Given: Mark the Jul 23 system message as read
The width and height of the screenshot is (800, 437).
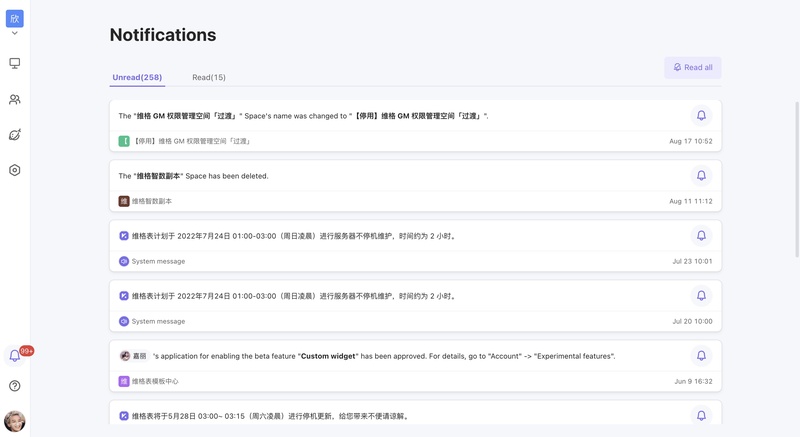Looking at the screenshot, I should point(701,236).
